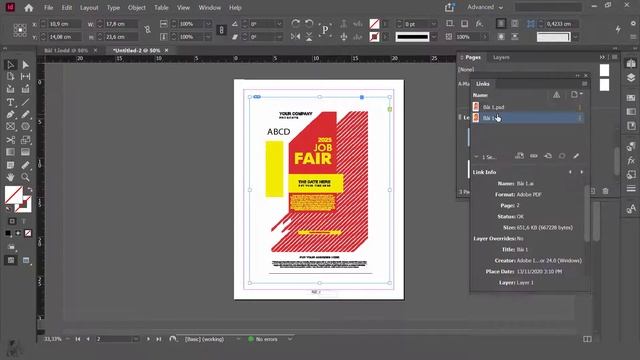The image size is (640, 360).
Task: Open the Window menu
Action: [x=209, y=7]
